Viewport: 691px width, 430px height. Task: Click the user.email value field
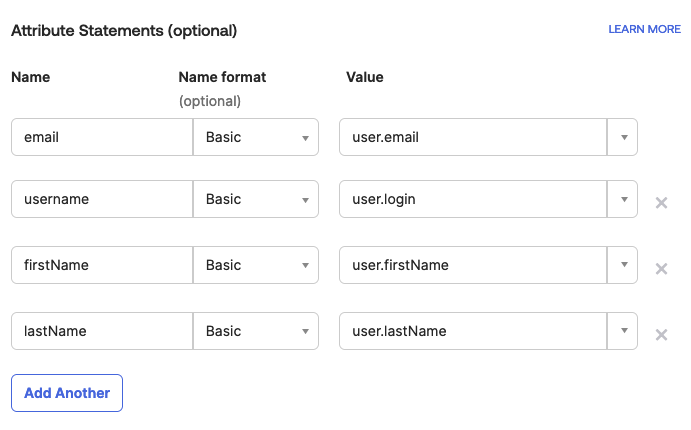(x=473, y=138)
